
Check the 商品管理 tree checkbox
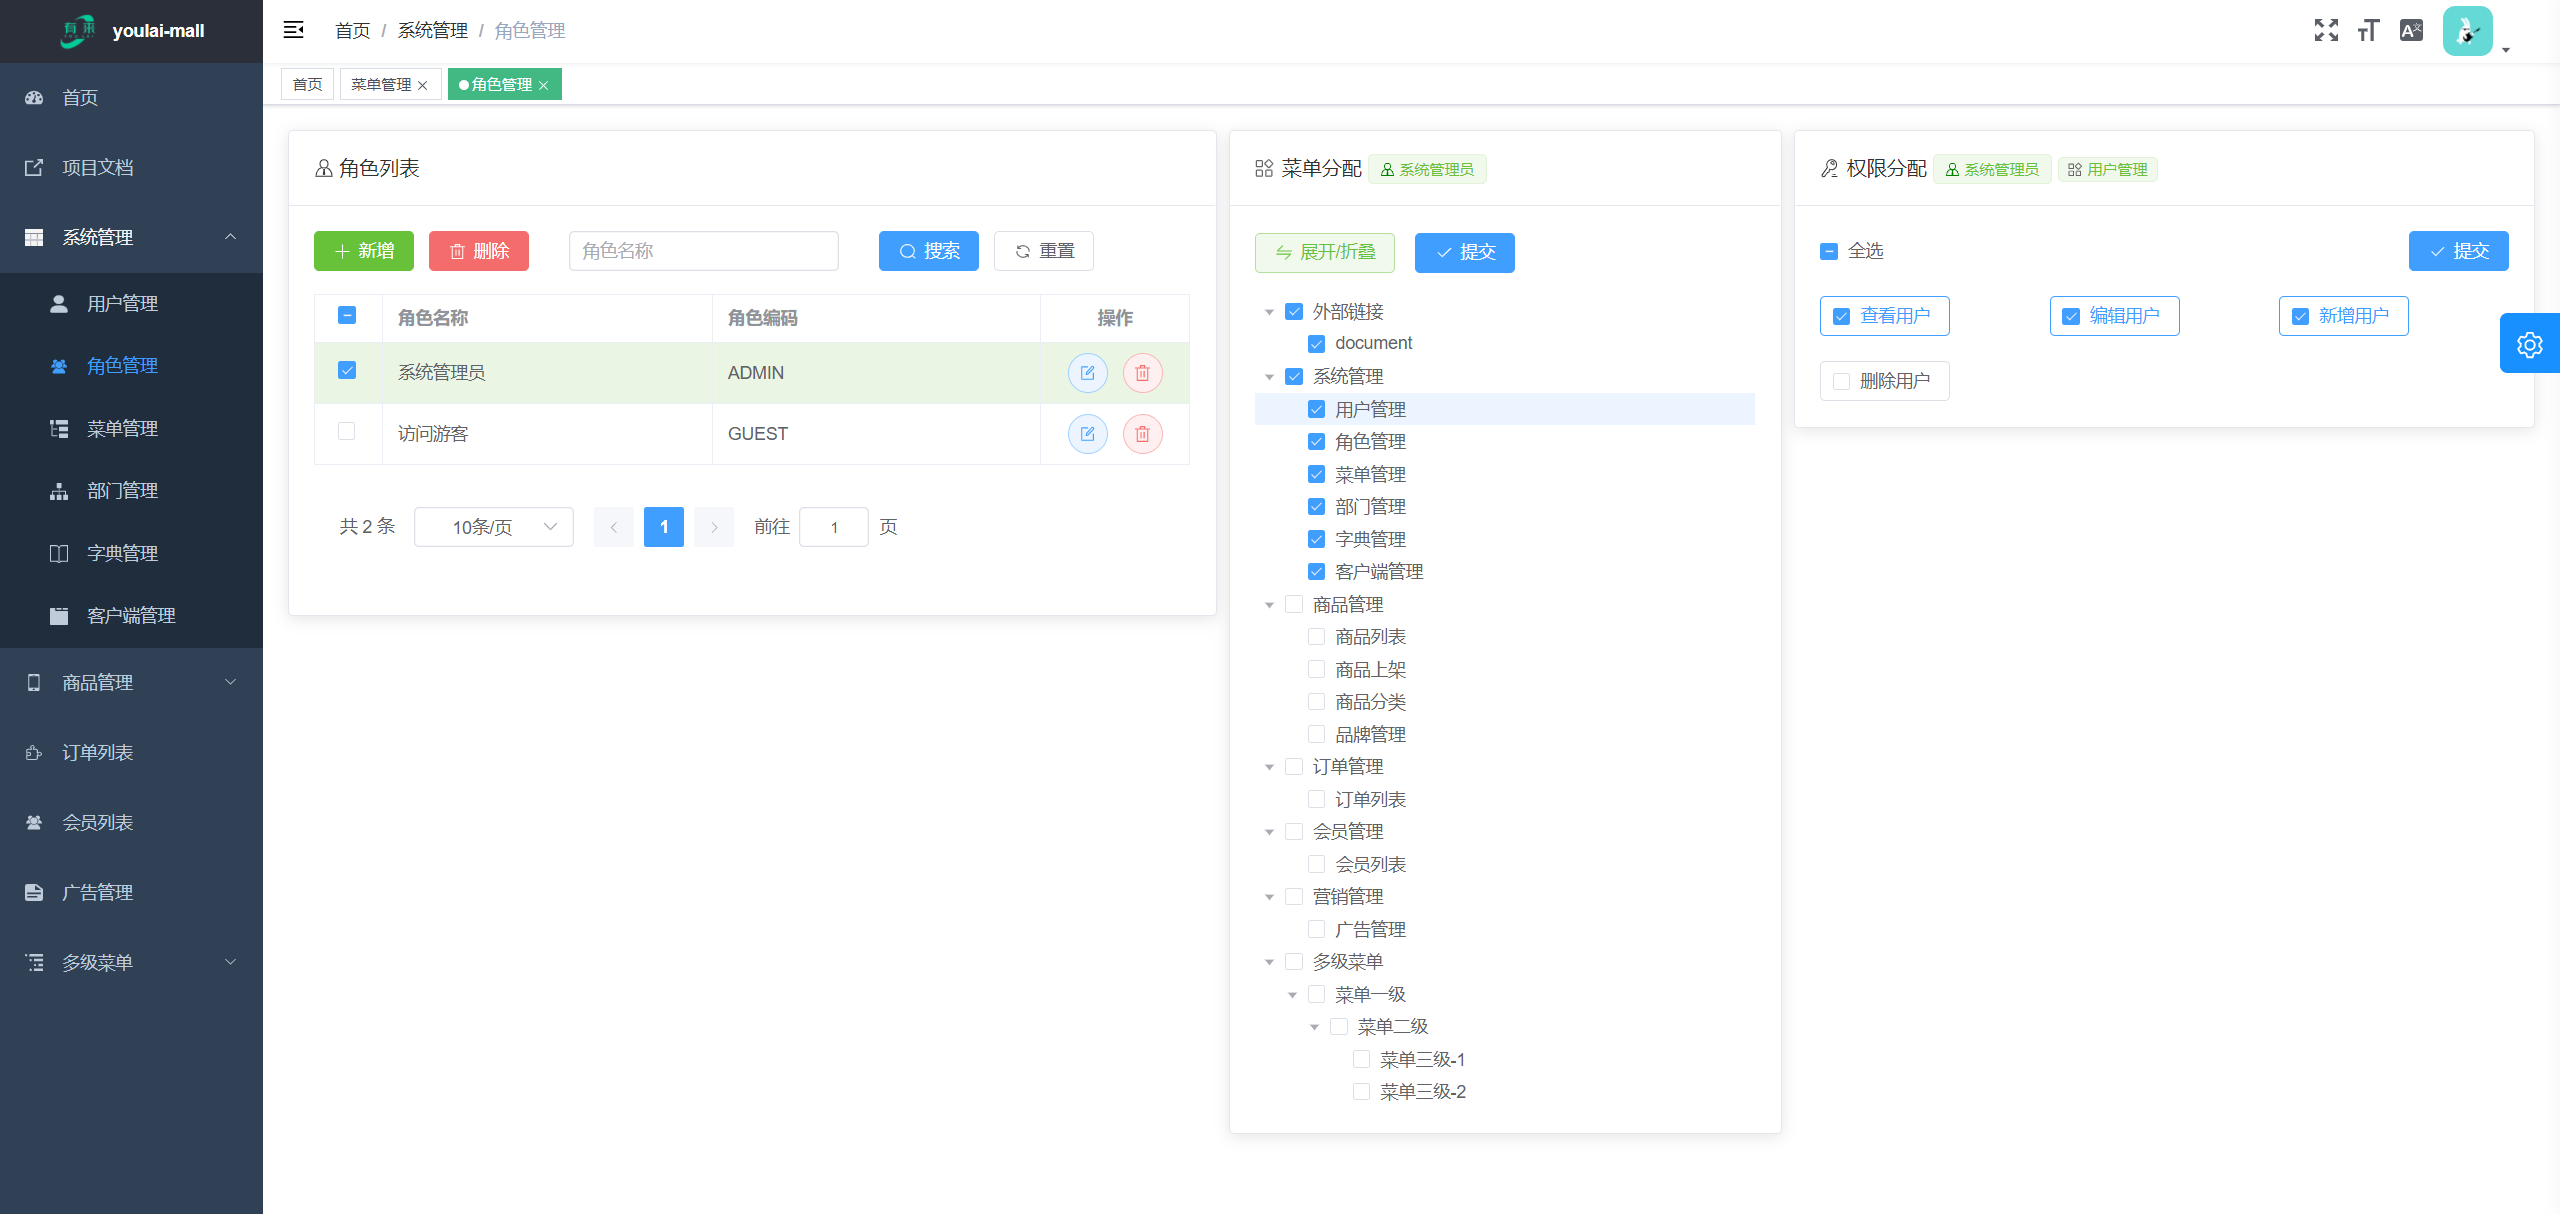click(x=1294, y=604)
